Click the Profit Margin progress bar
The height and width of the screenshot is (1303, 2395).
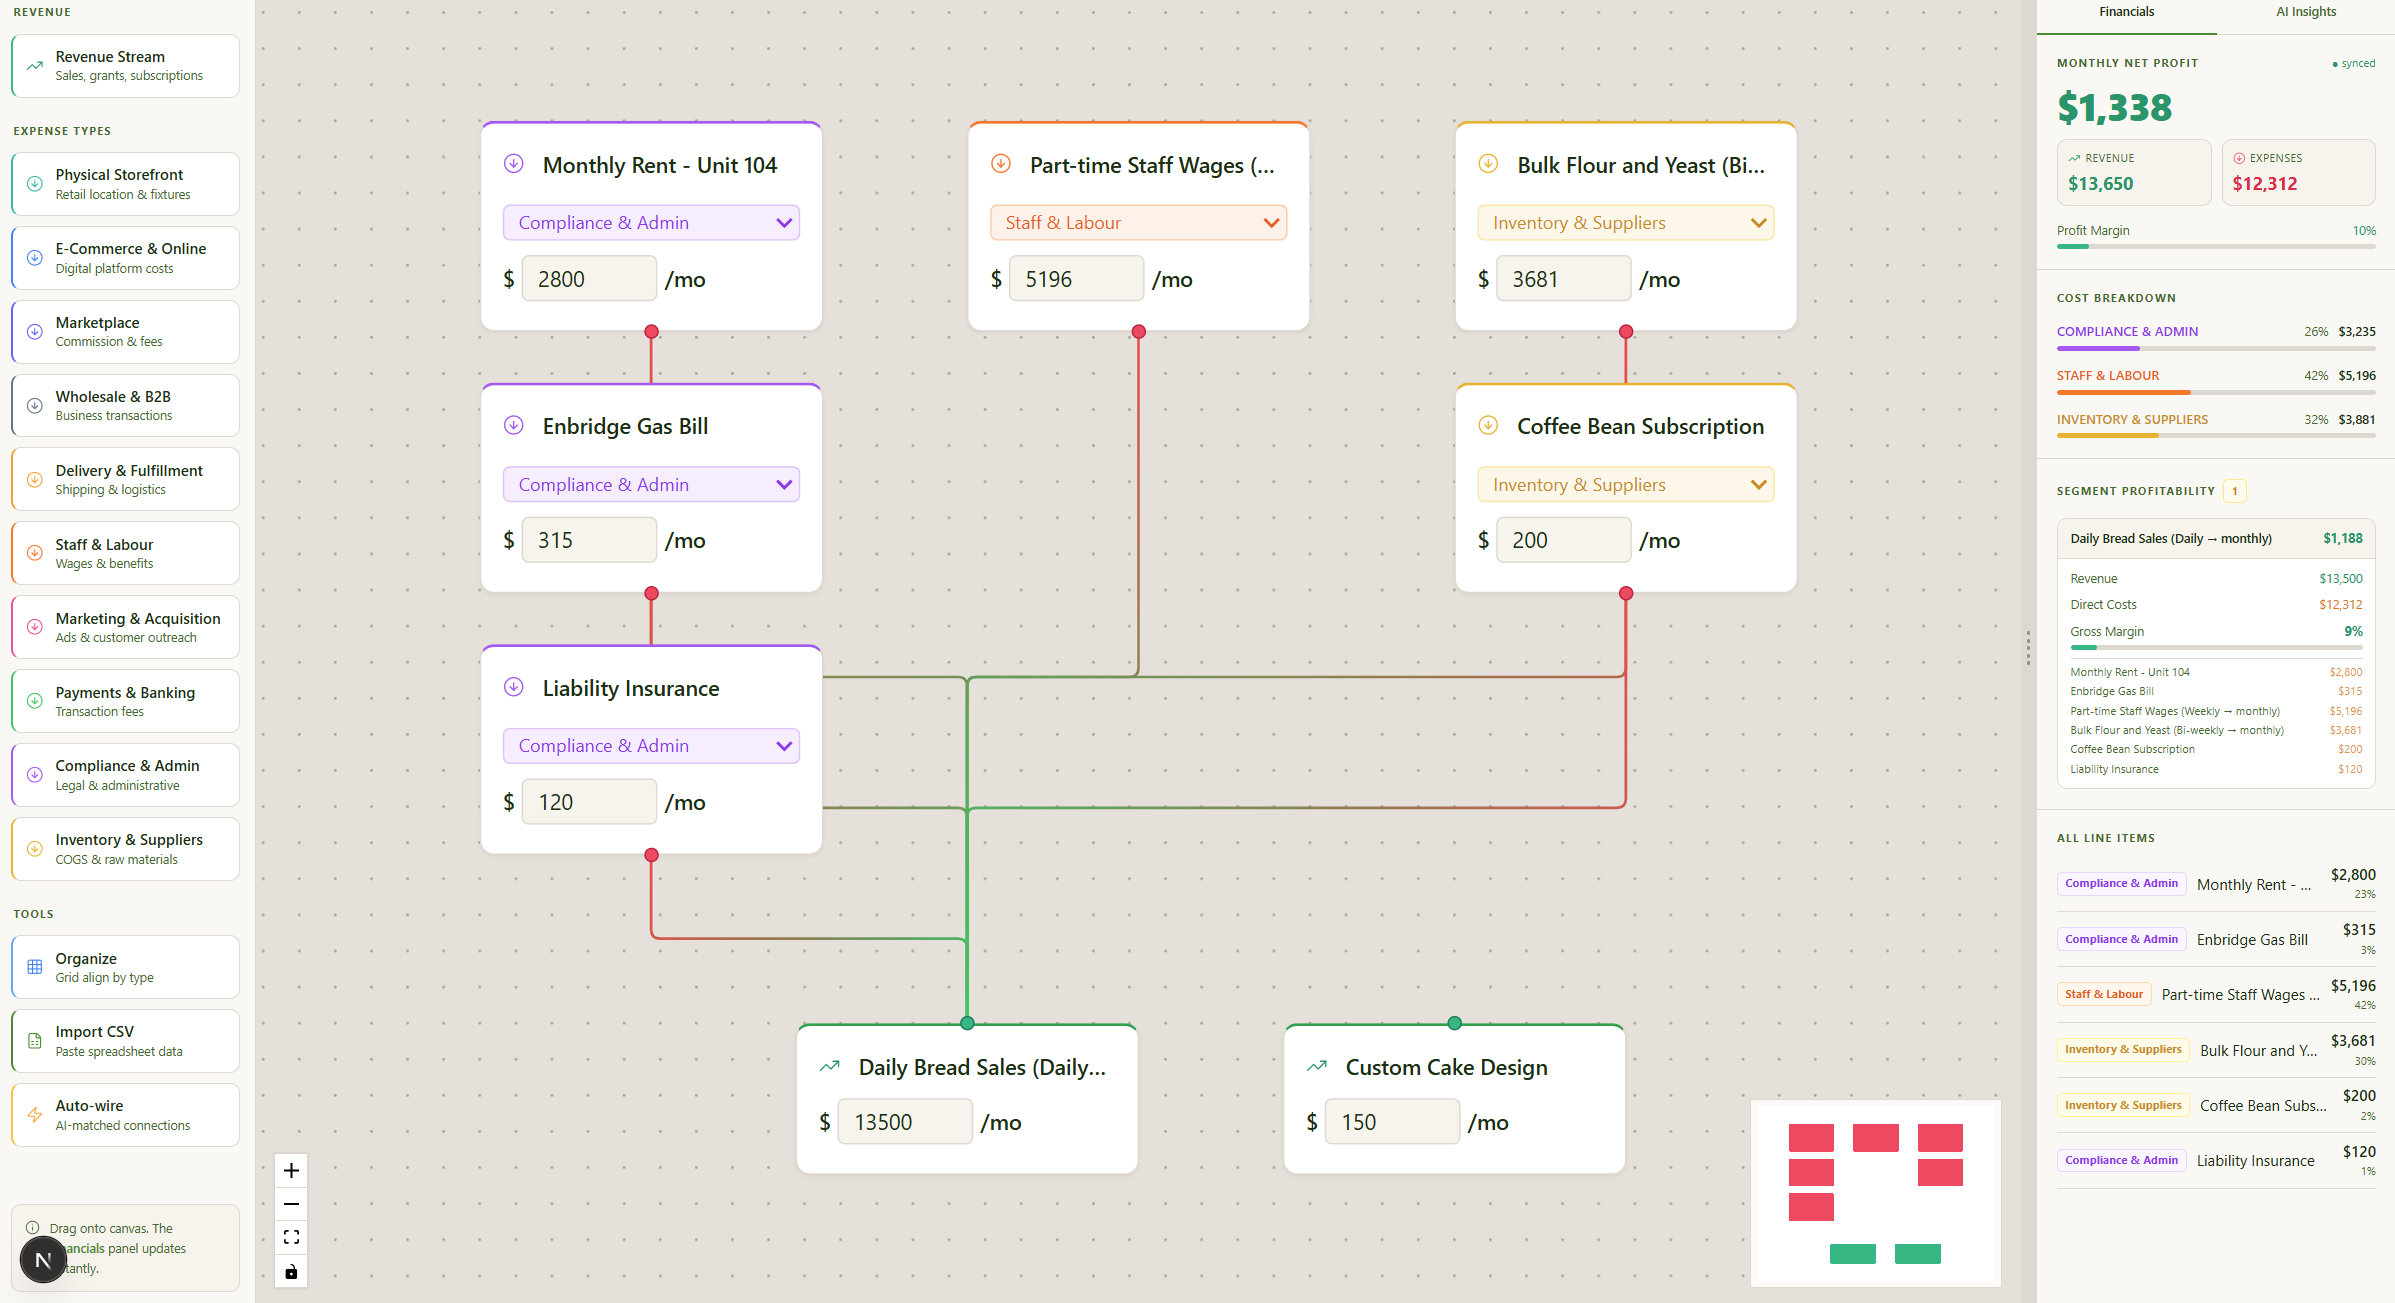pyautogui.click(x=2215, y=246)
